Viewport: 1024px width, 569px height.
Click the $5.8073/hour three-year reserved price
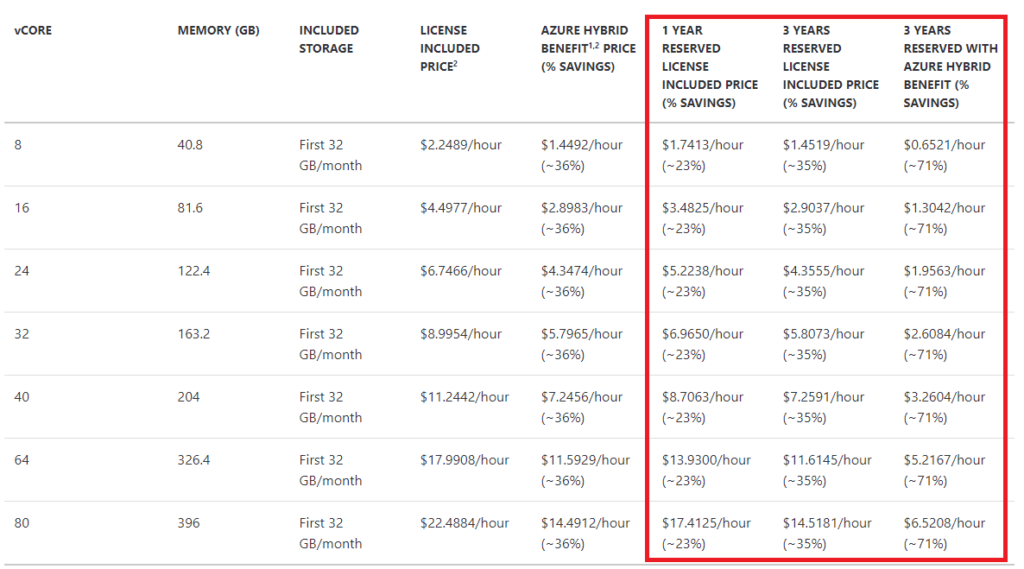pos(824,334)
